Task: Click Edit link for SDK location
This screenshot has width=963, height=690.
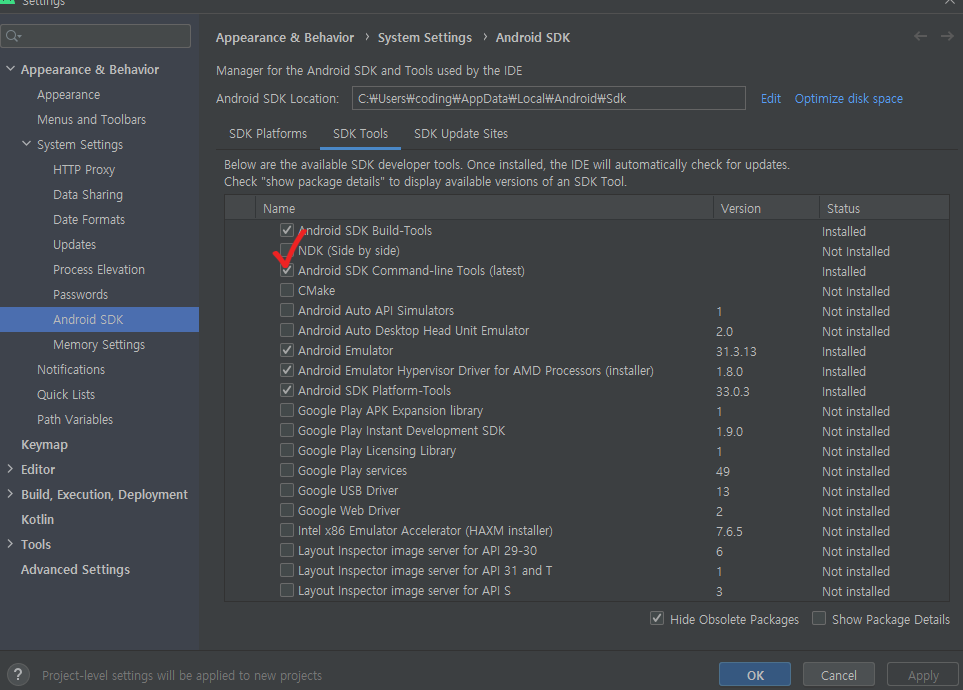Action: point(771,98)
